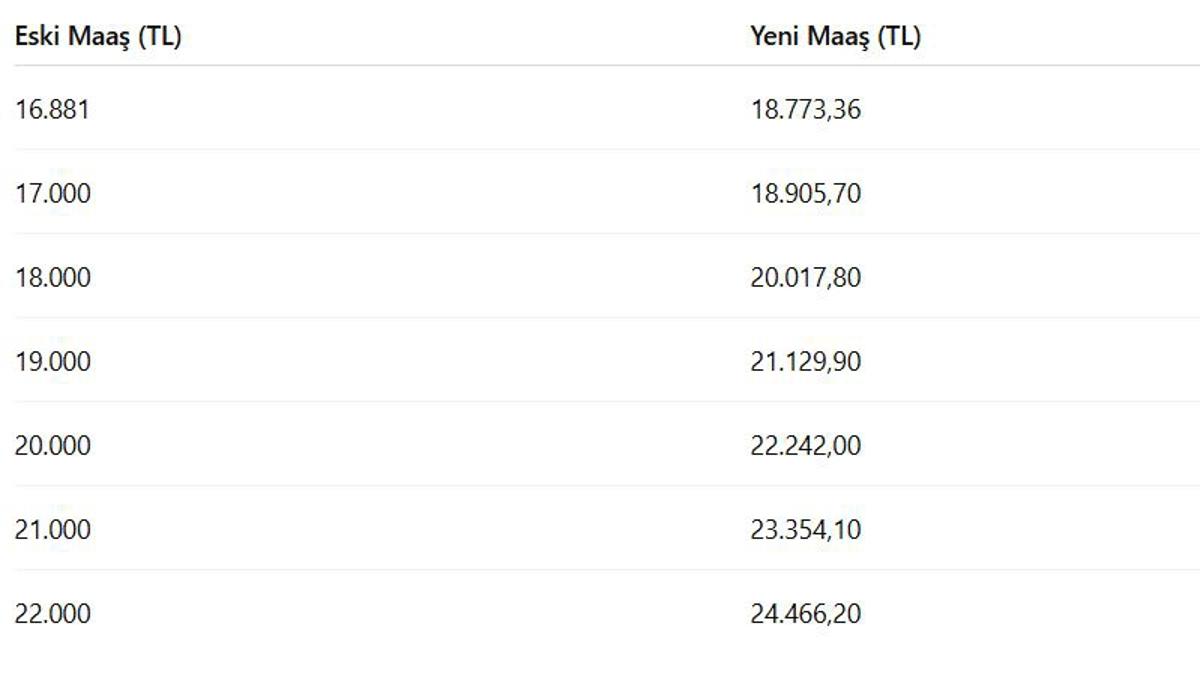Viewport: 1200px width, 689px height.
Task: Select the 21.000 cell in Eski Maaş
Action: [52, 529]
